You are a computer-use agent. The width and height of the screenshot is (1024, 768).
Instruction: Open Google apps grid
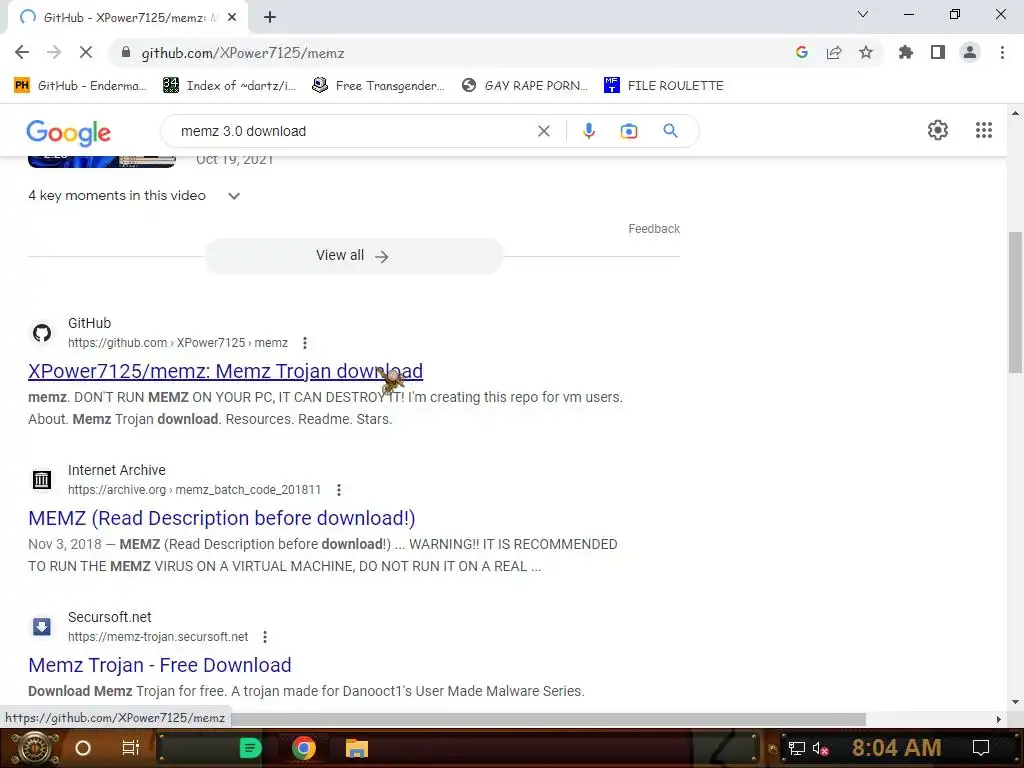pos(984,130)
